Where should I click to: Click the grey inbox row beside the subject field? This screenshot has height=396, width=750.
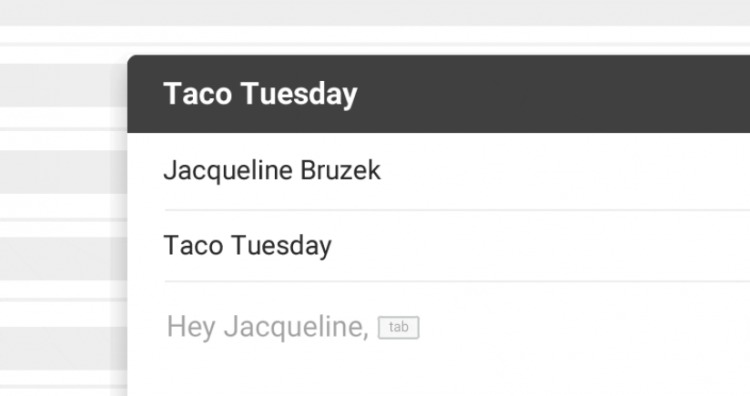tap(63, 259)
